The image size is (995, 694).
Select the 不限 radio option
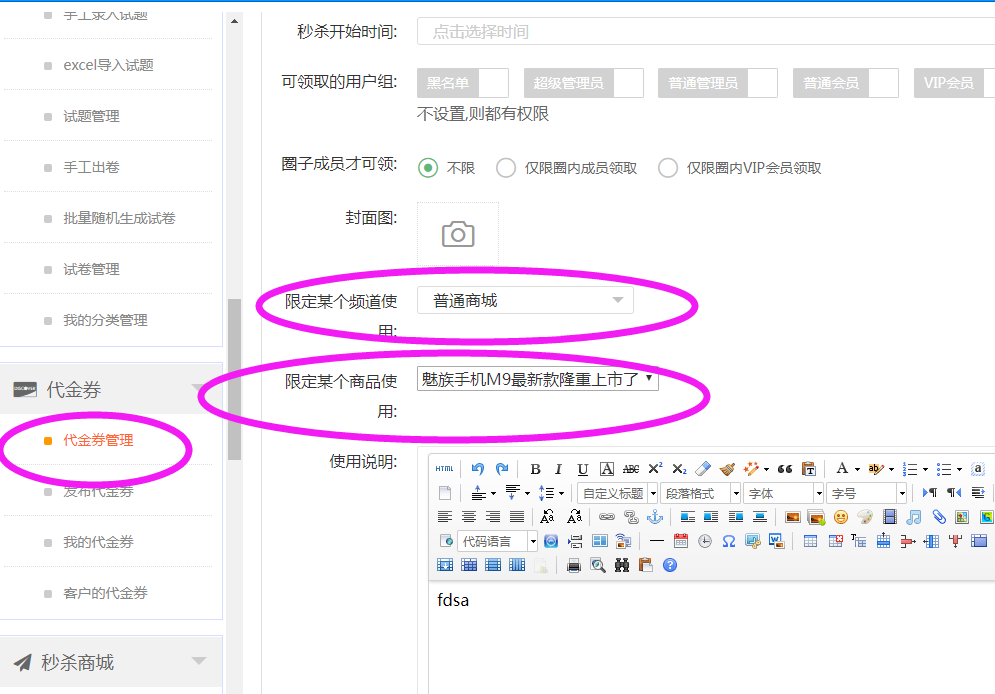(428, 168)
